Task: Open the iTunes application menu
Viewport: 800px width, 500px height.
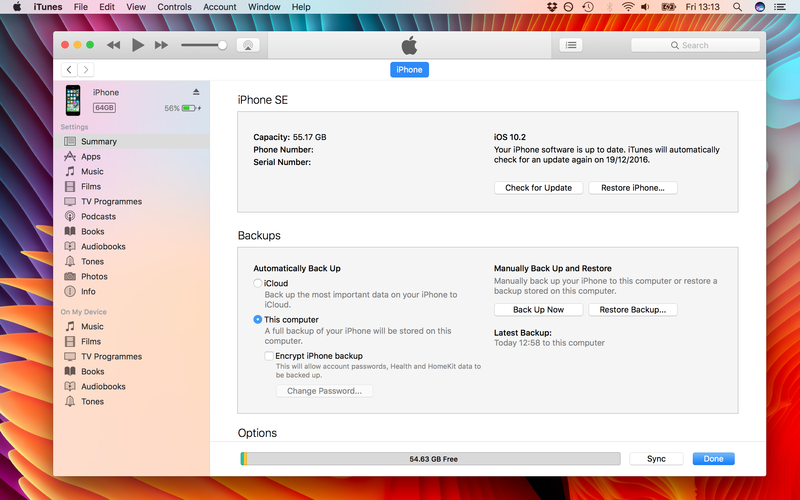Action: 47,7
